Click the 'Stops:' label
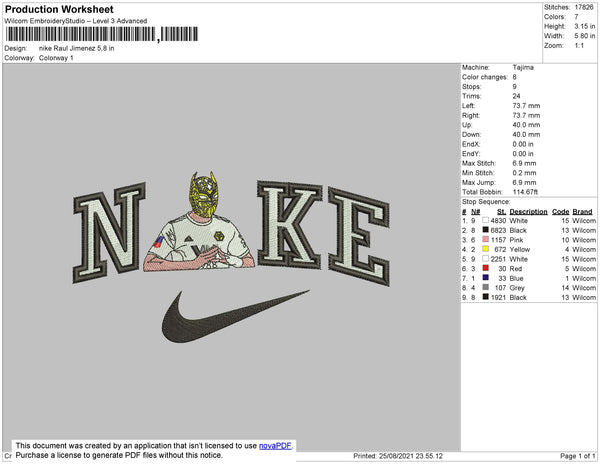 [x=472, y=86]
